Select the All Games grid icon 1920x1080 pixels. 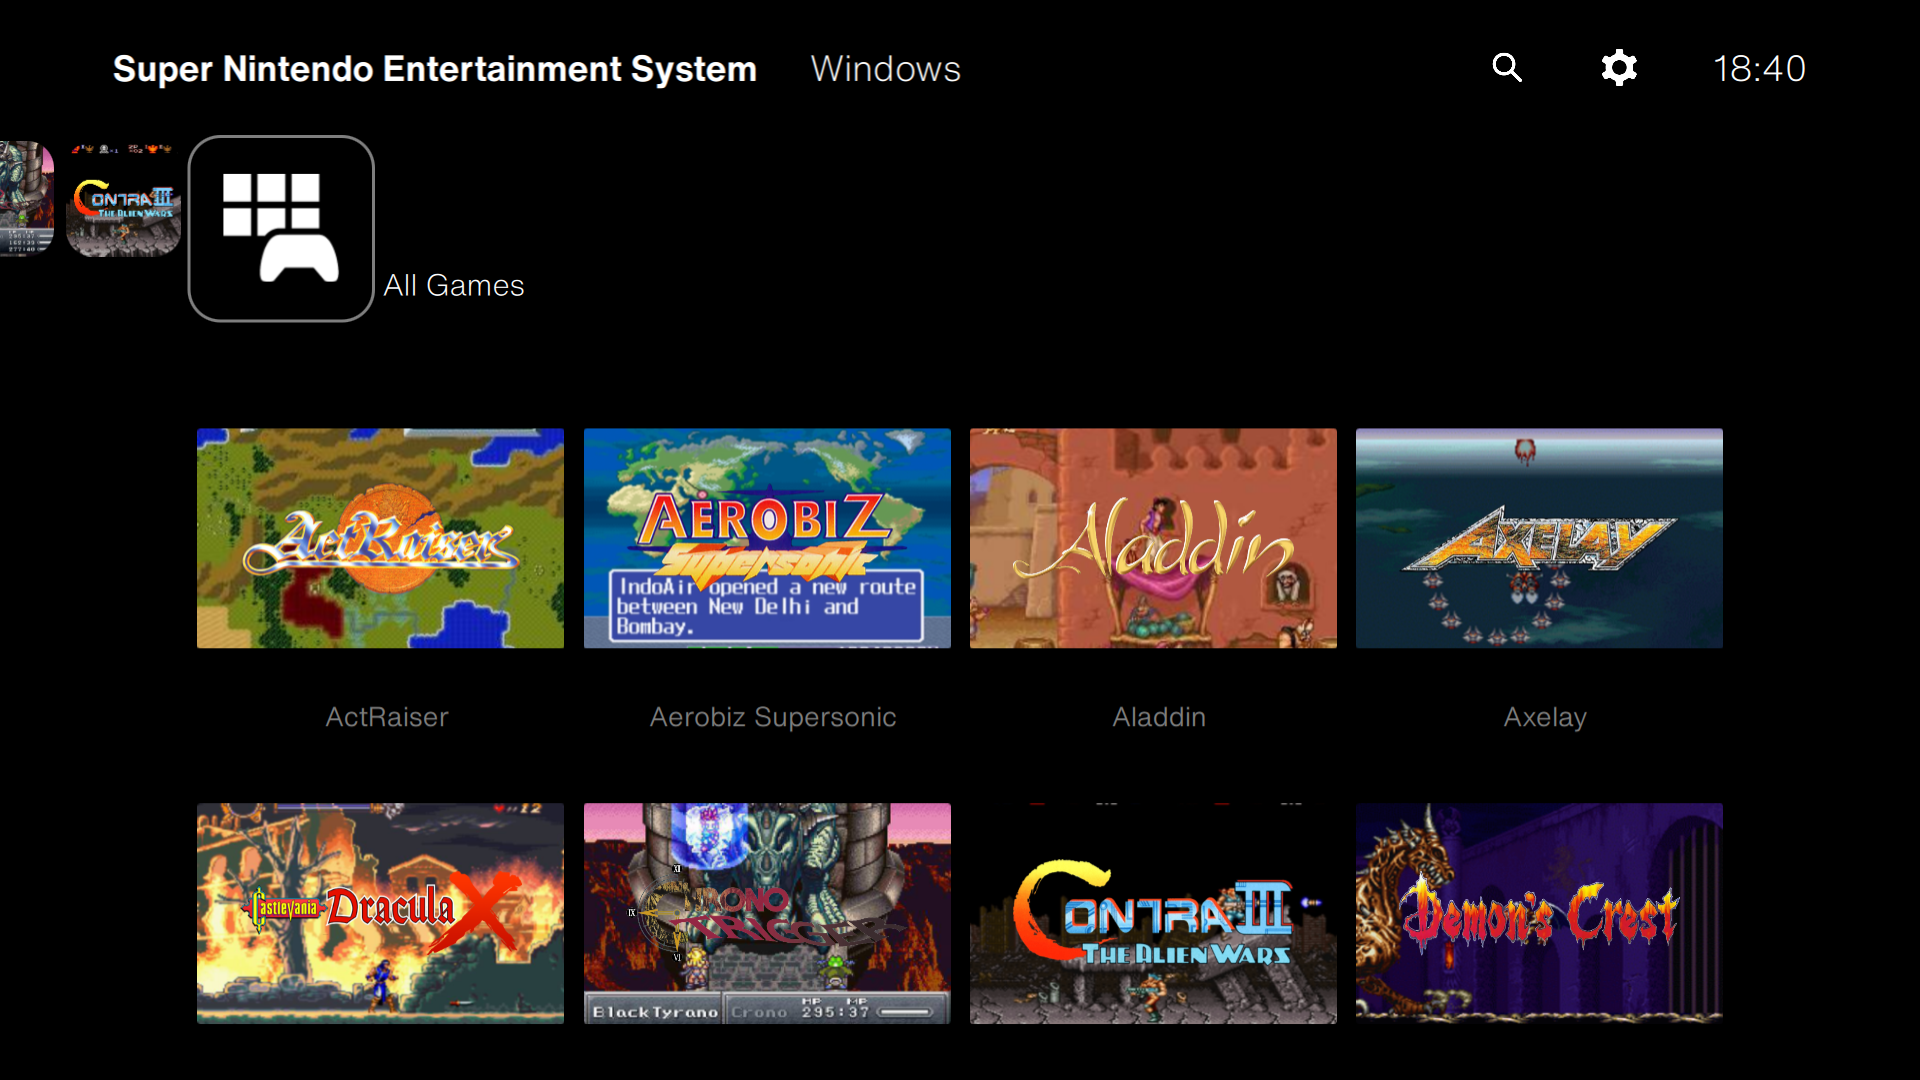click(x=281, y=229)
